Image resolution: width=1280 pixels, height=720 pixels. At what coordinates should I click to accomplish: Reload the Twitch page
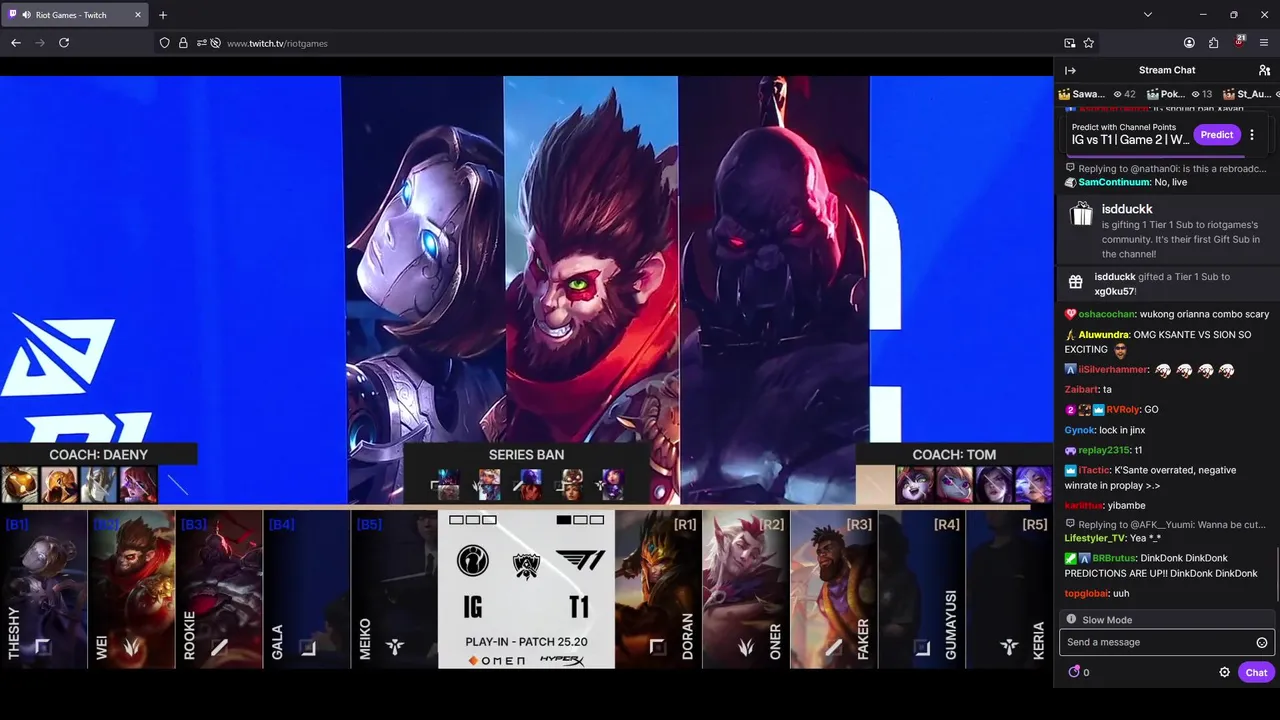click(64, 43)
